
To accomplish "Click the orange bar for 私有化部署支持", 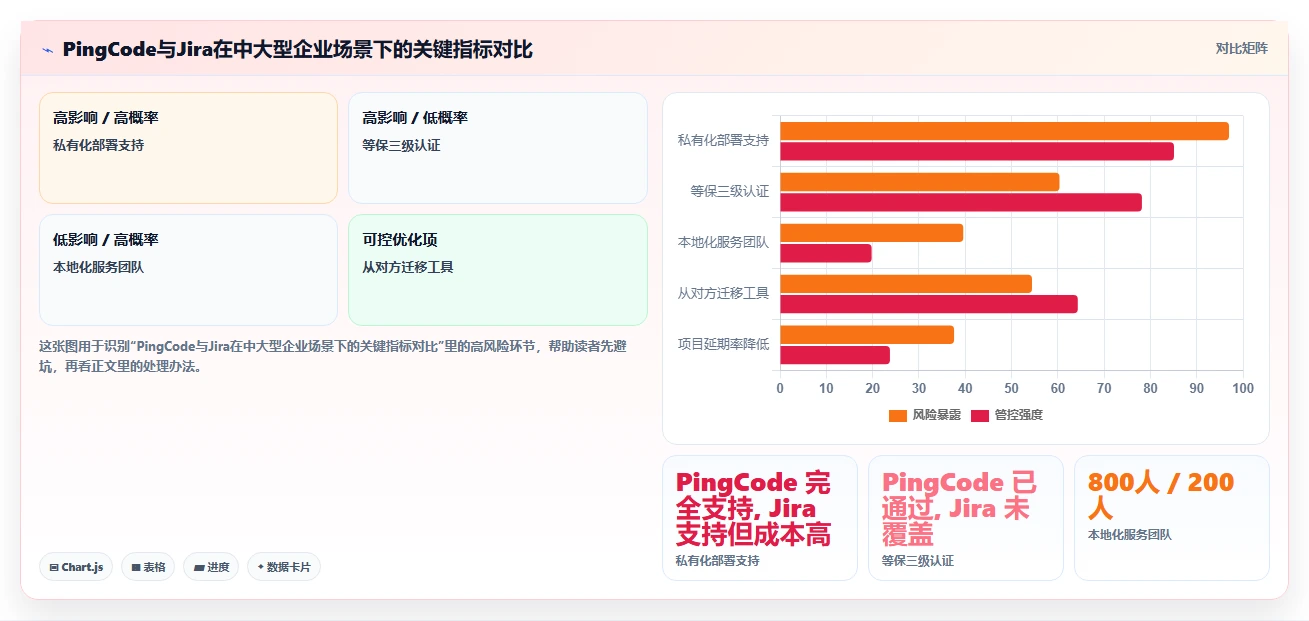I will (1004, 131).
